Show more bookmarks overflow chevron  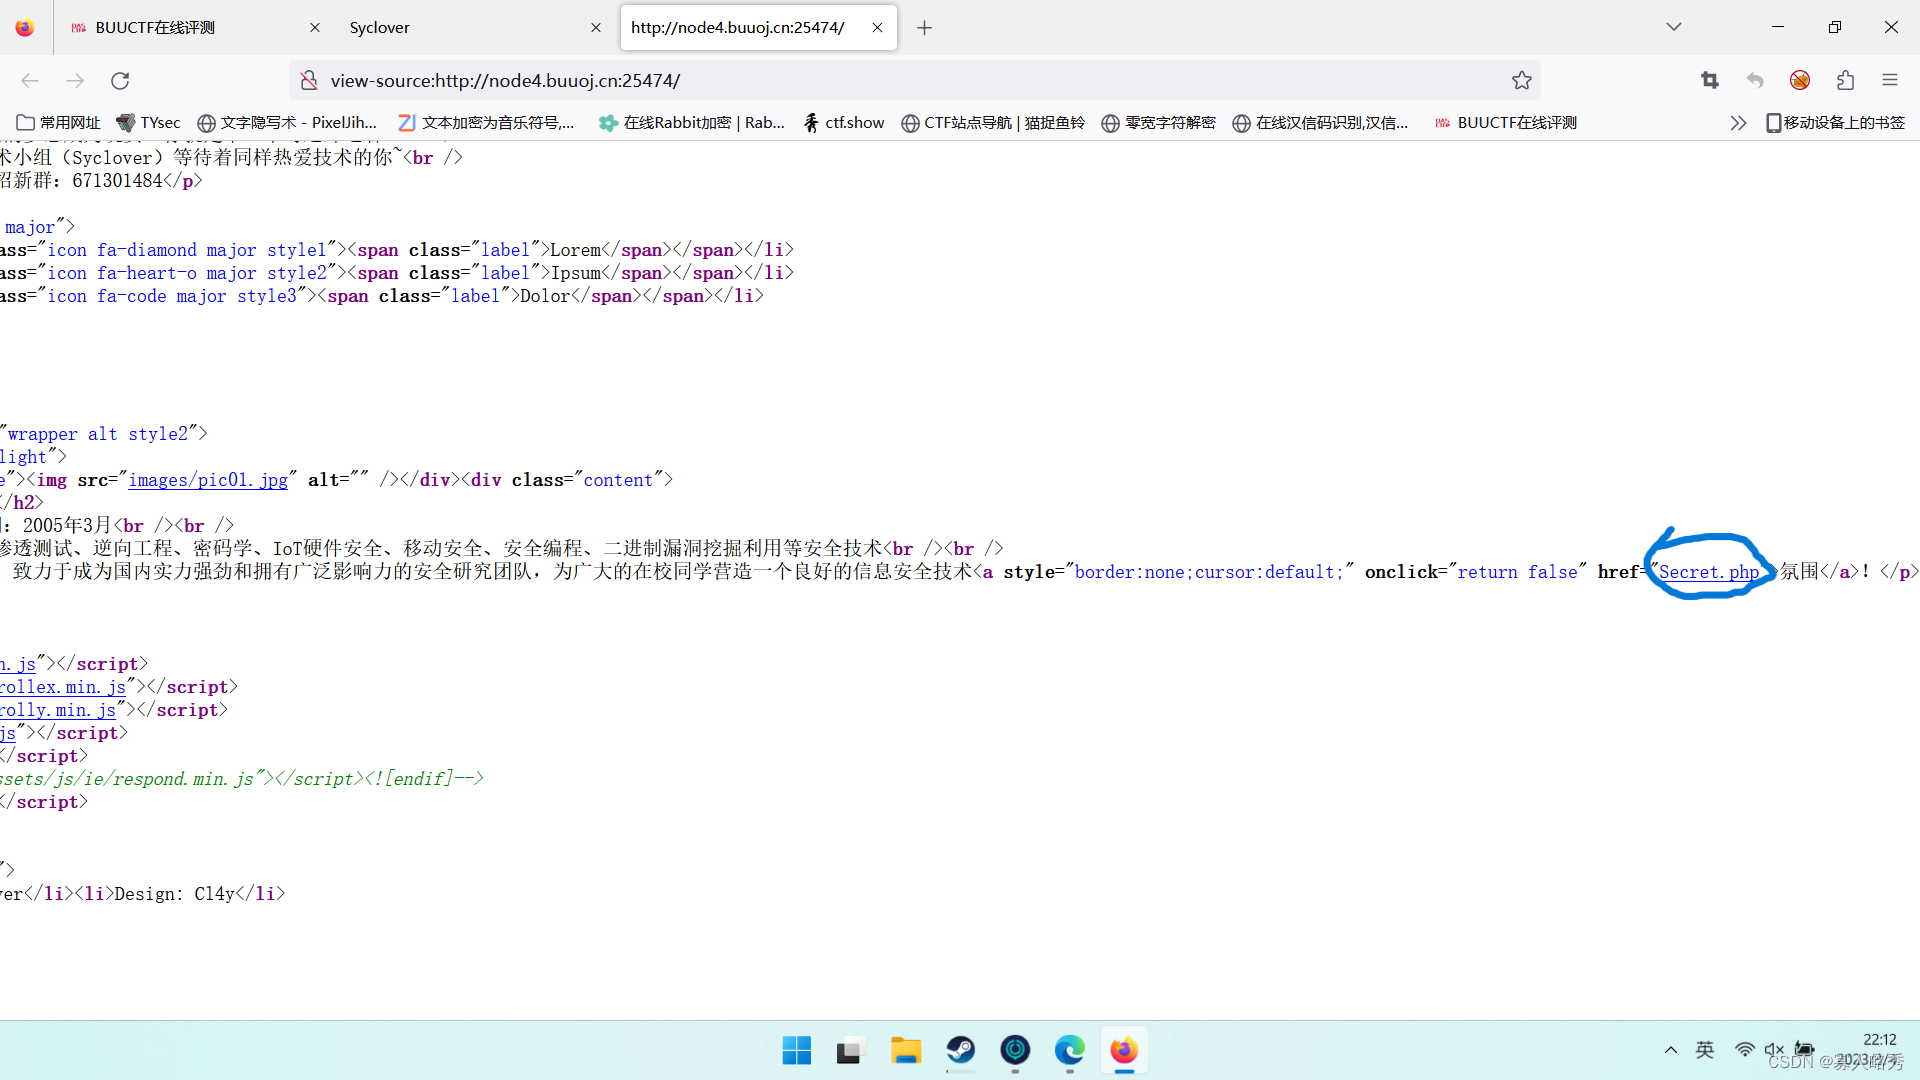pyautogui.click(x=1738, y=122)
